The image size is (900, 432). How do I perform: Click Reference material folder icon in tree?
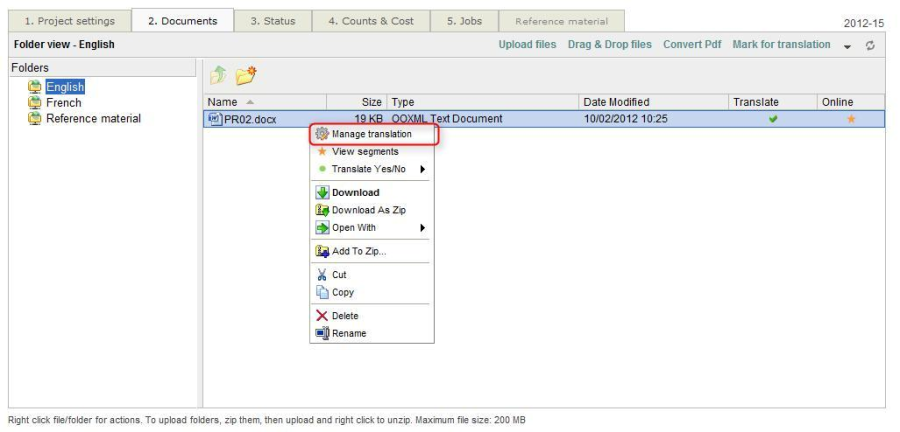tap(35, 119)
